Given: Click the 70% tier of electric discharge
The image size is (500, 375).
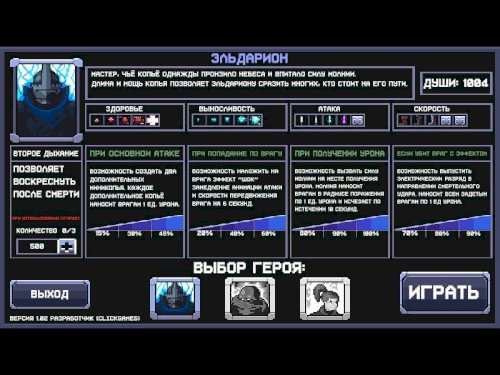Looking at the screenshot, I should 410,234.
